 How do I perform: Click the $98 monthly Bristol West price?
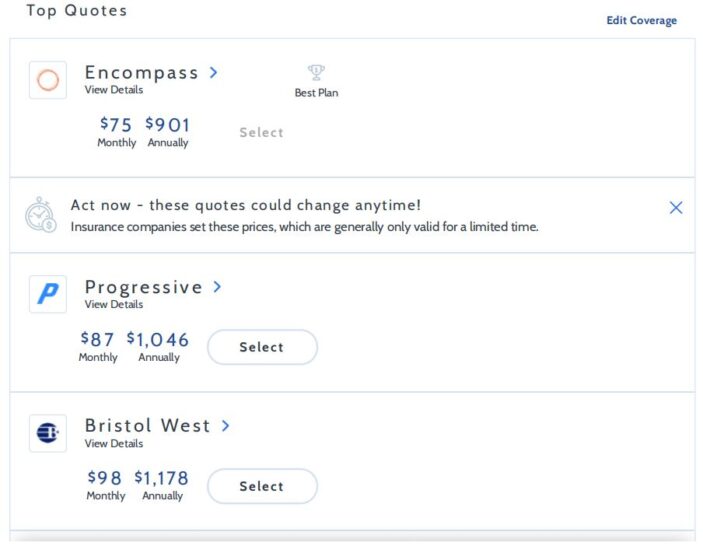(104, 478)
